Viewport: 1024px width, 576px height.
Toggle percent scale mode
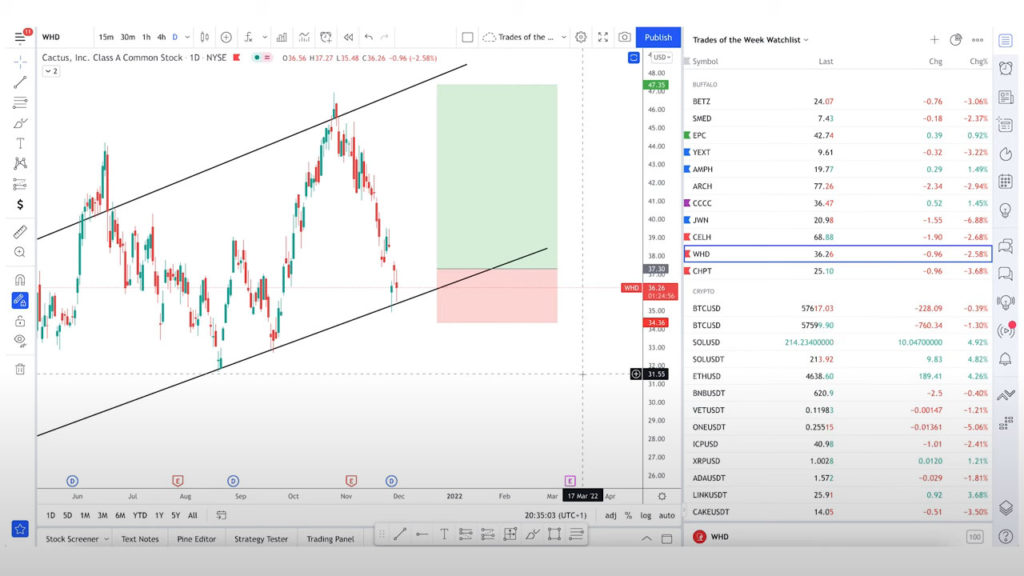(x=628, y=515)
